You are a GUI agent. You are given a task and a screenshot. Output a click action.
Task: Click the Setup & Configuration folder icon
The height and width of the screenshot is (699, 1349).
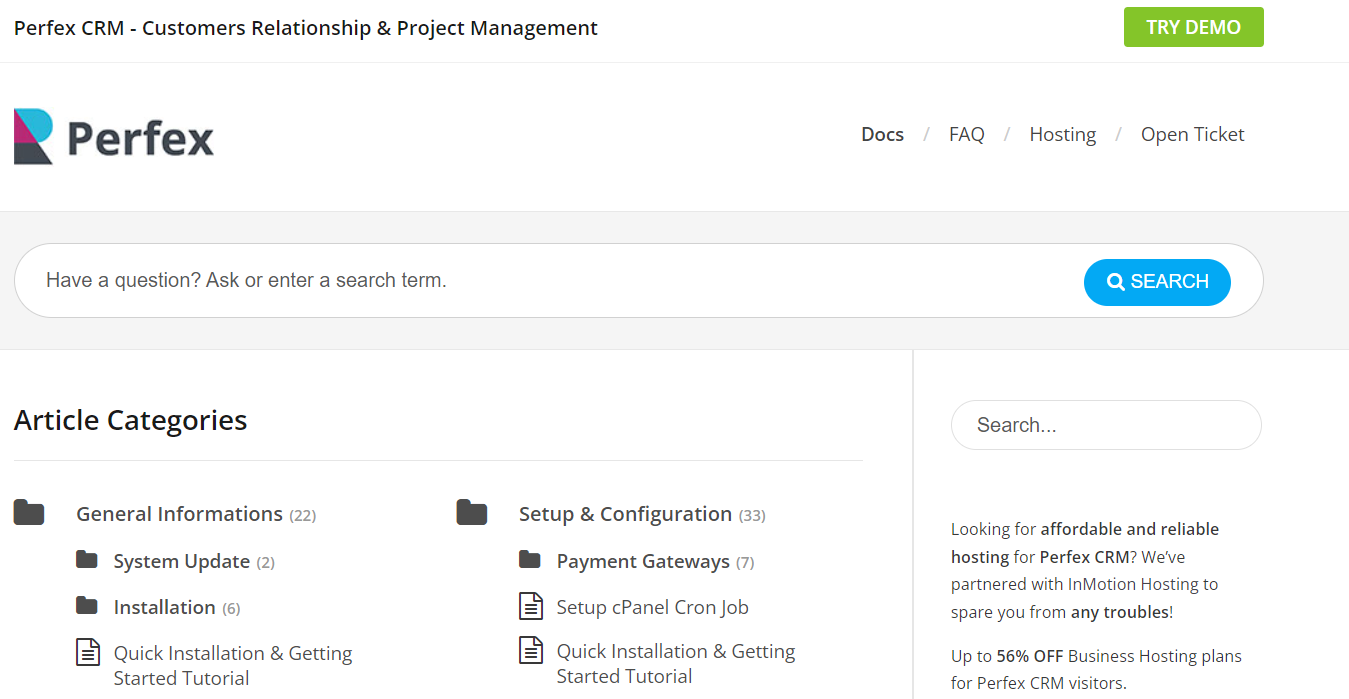(x=471, y=514)
